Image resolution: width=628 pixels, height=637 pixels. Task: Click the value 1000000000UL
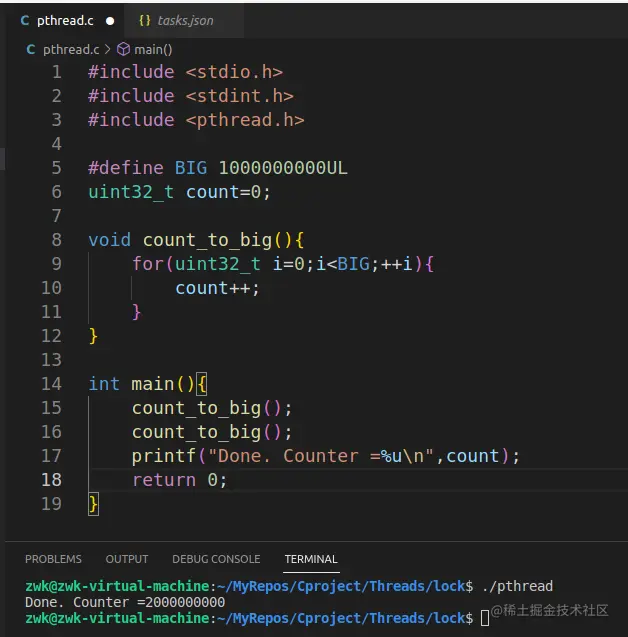tap(283, 168)
